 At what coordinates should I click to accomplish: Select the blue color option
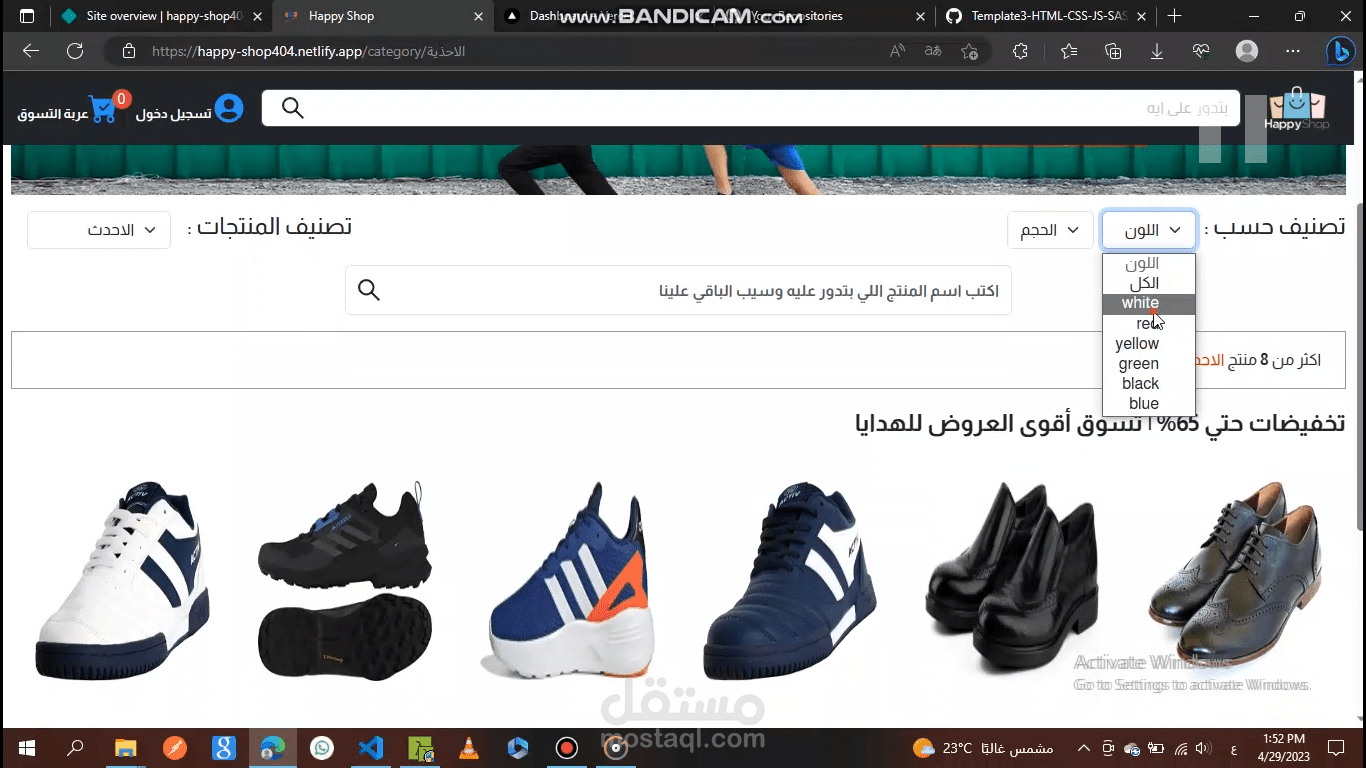(x=1149, y=404)
